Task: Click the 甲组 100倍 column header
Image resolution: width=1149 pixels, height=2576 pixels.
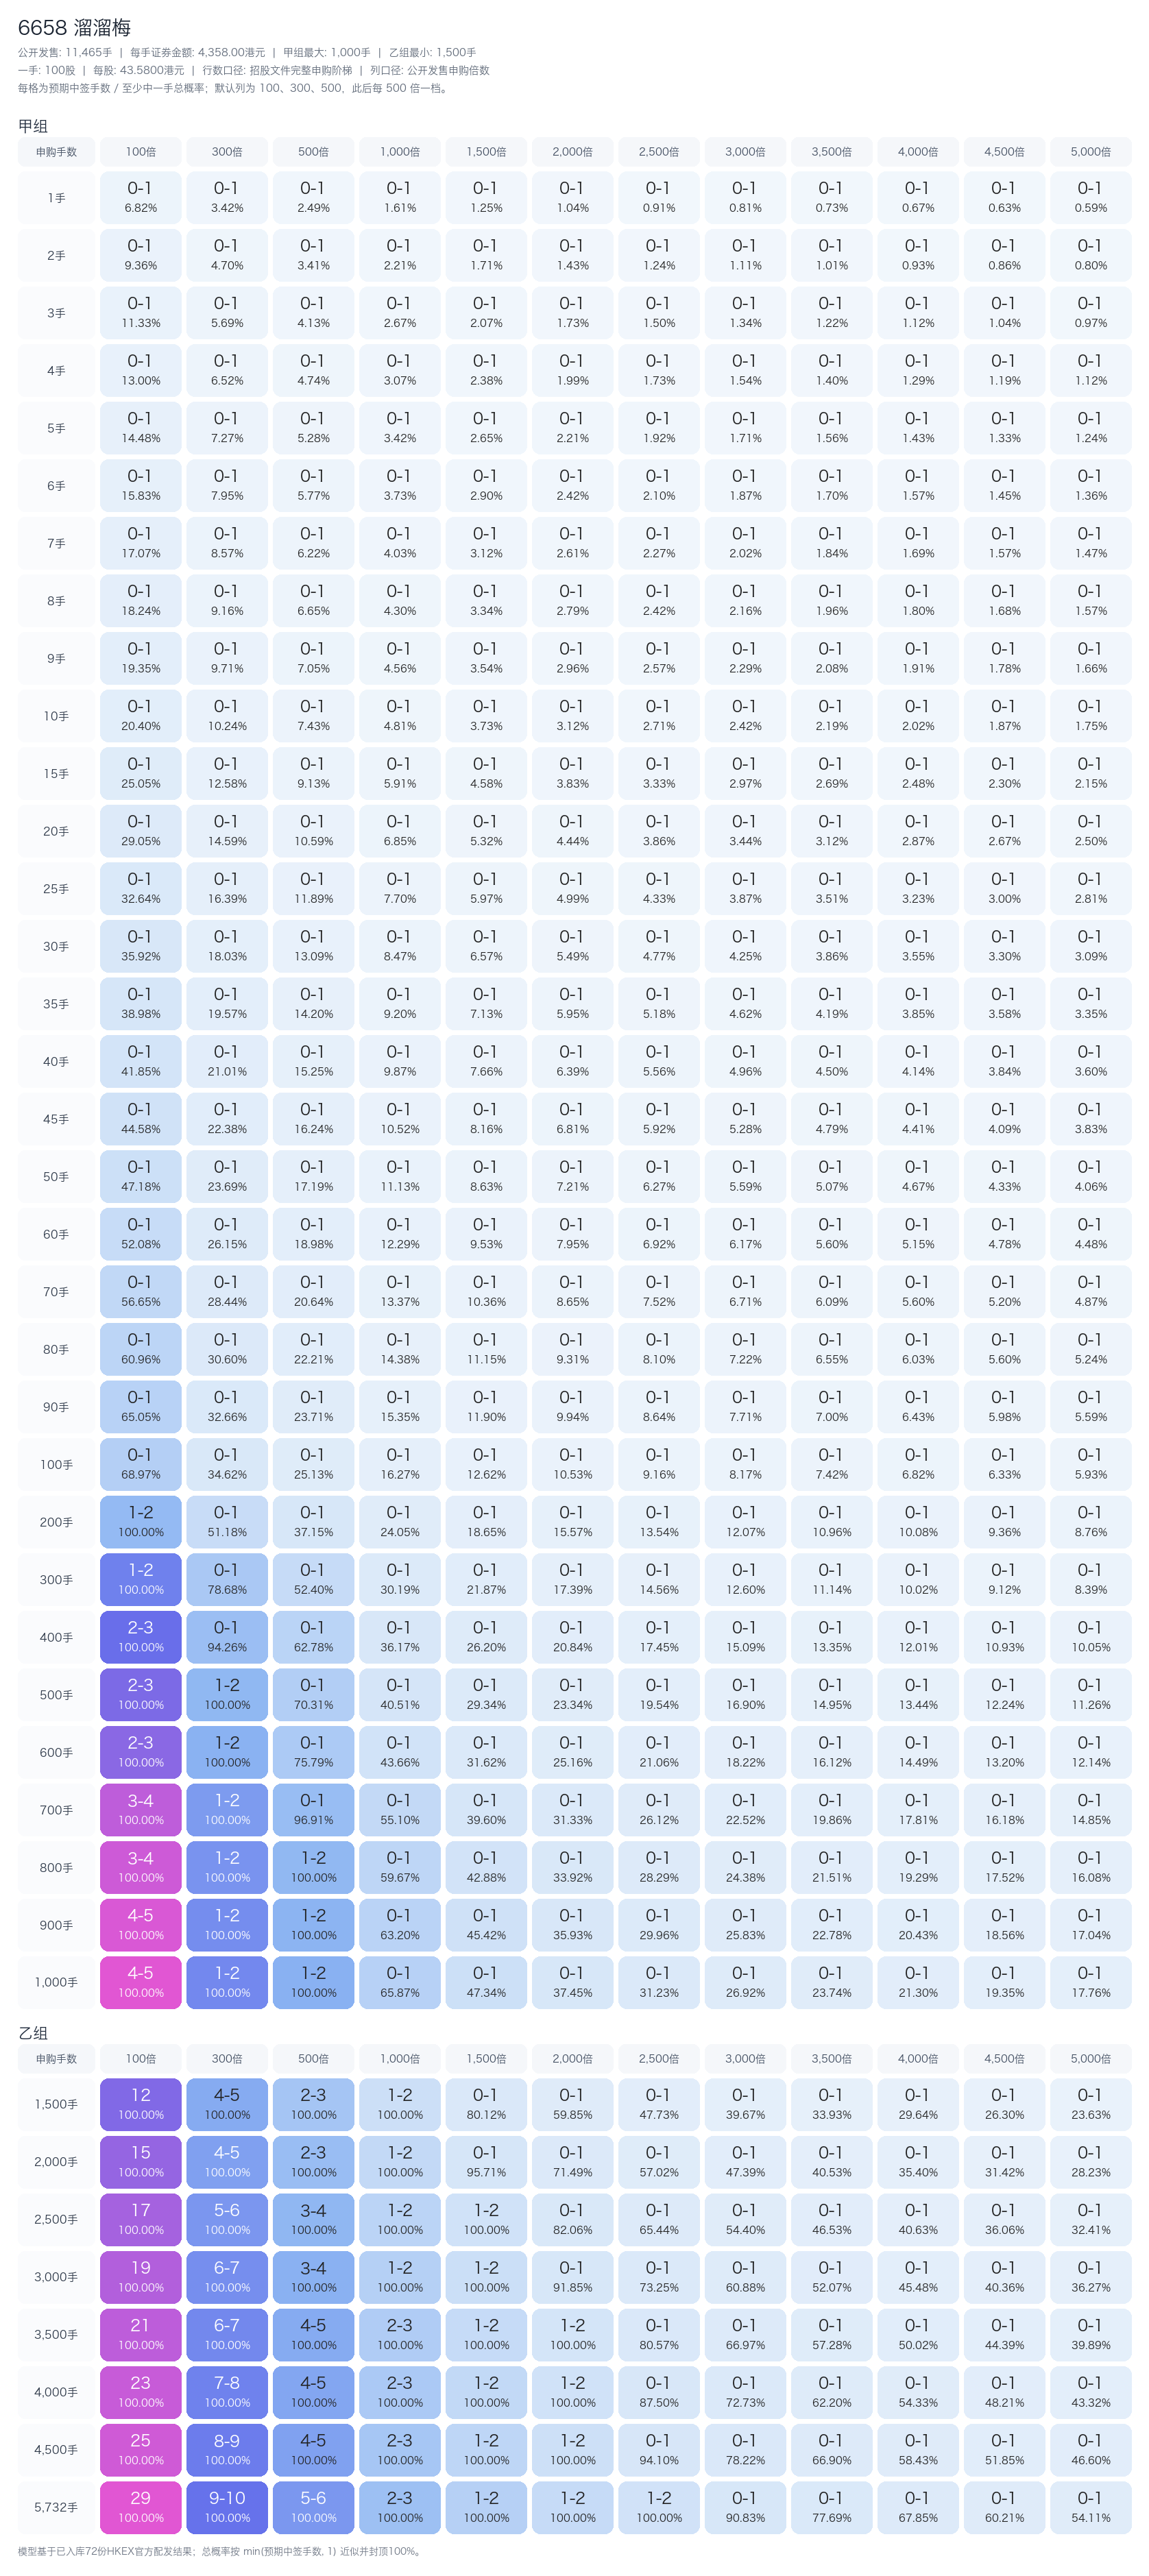Action: [140, 152]
